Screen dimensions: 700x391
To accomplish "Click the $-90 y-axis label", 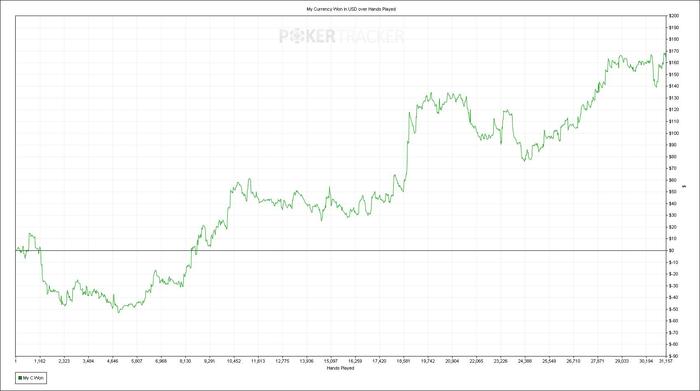I will click(673, 356).
